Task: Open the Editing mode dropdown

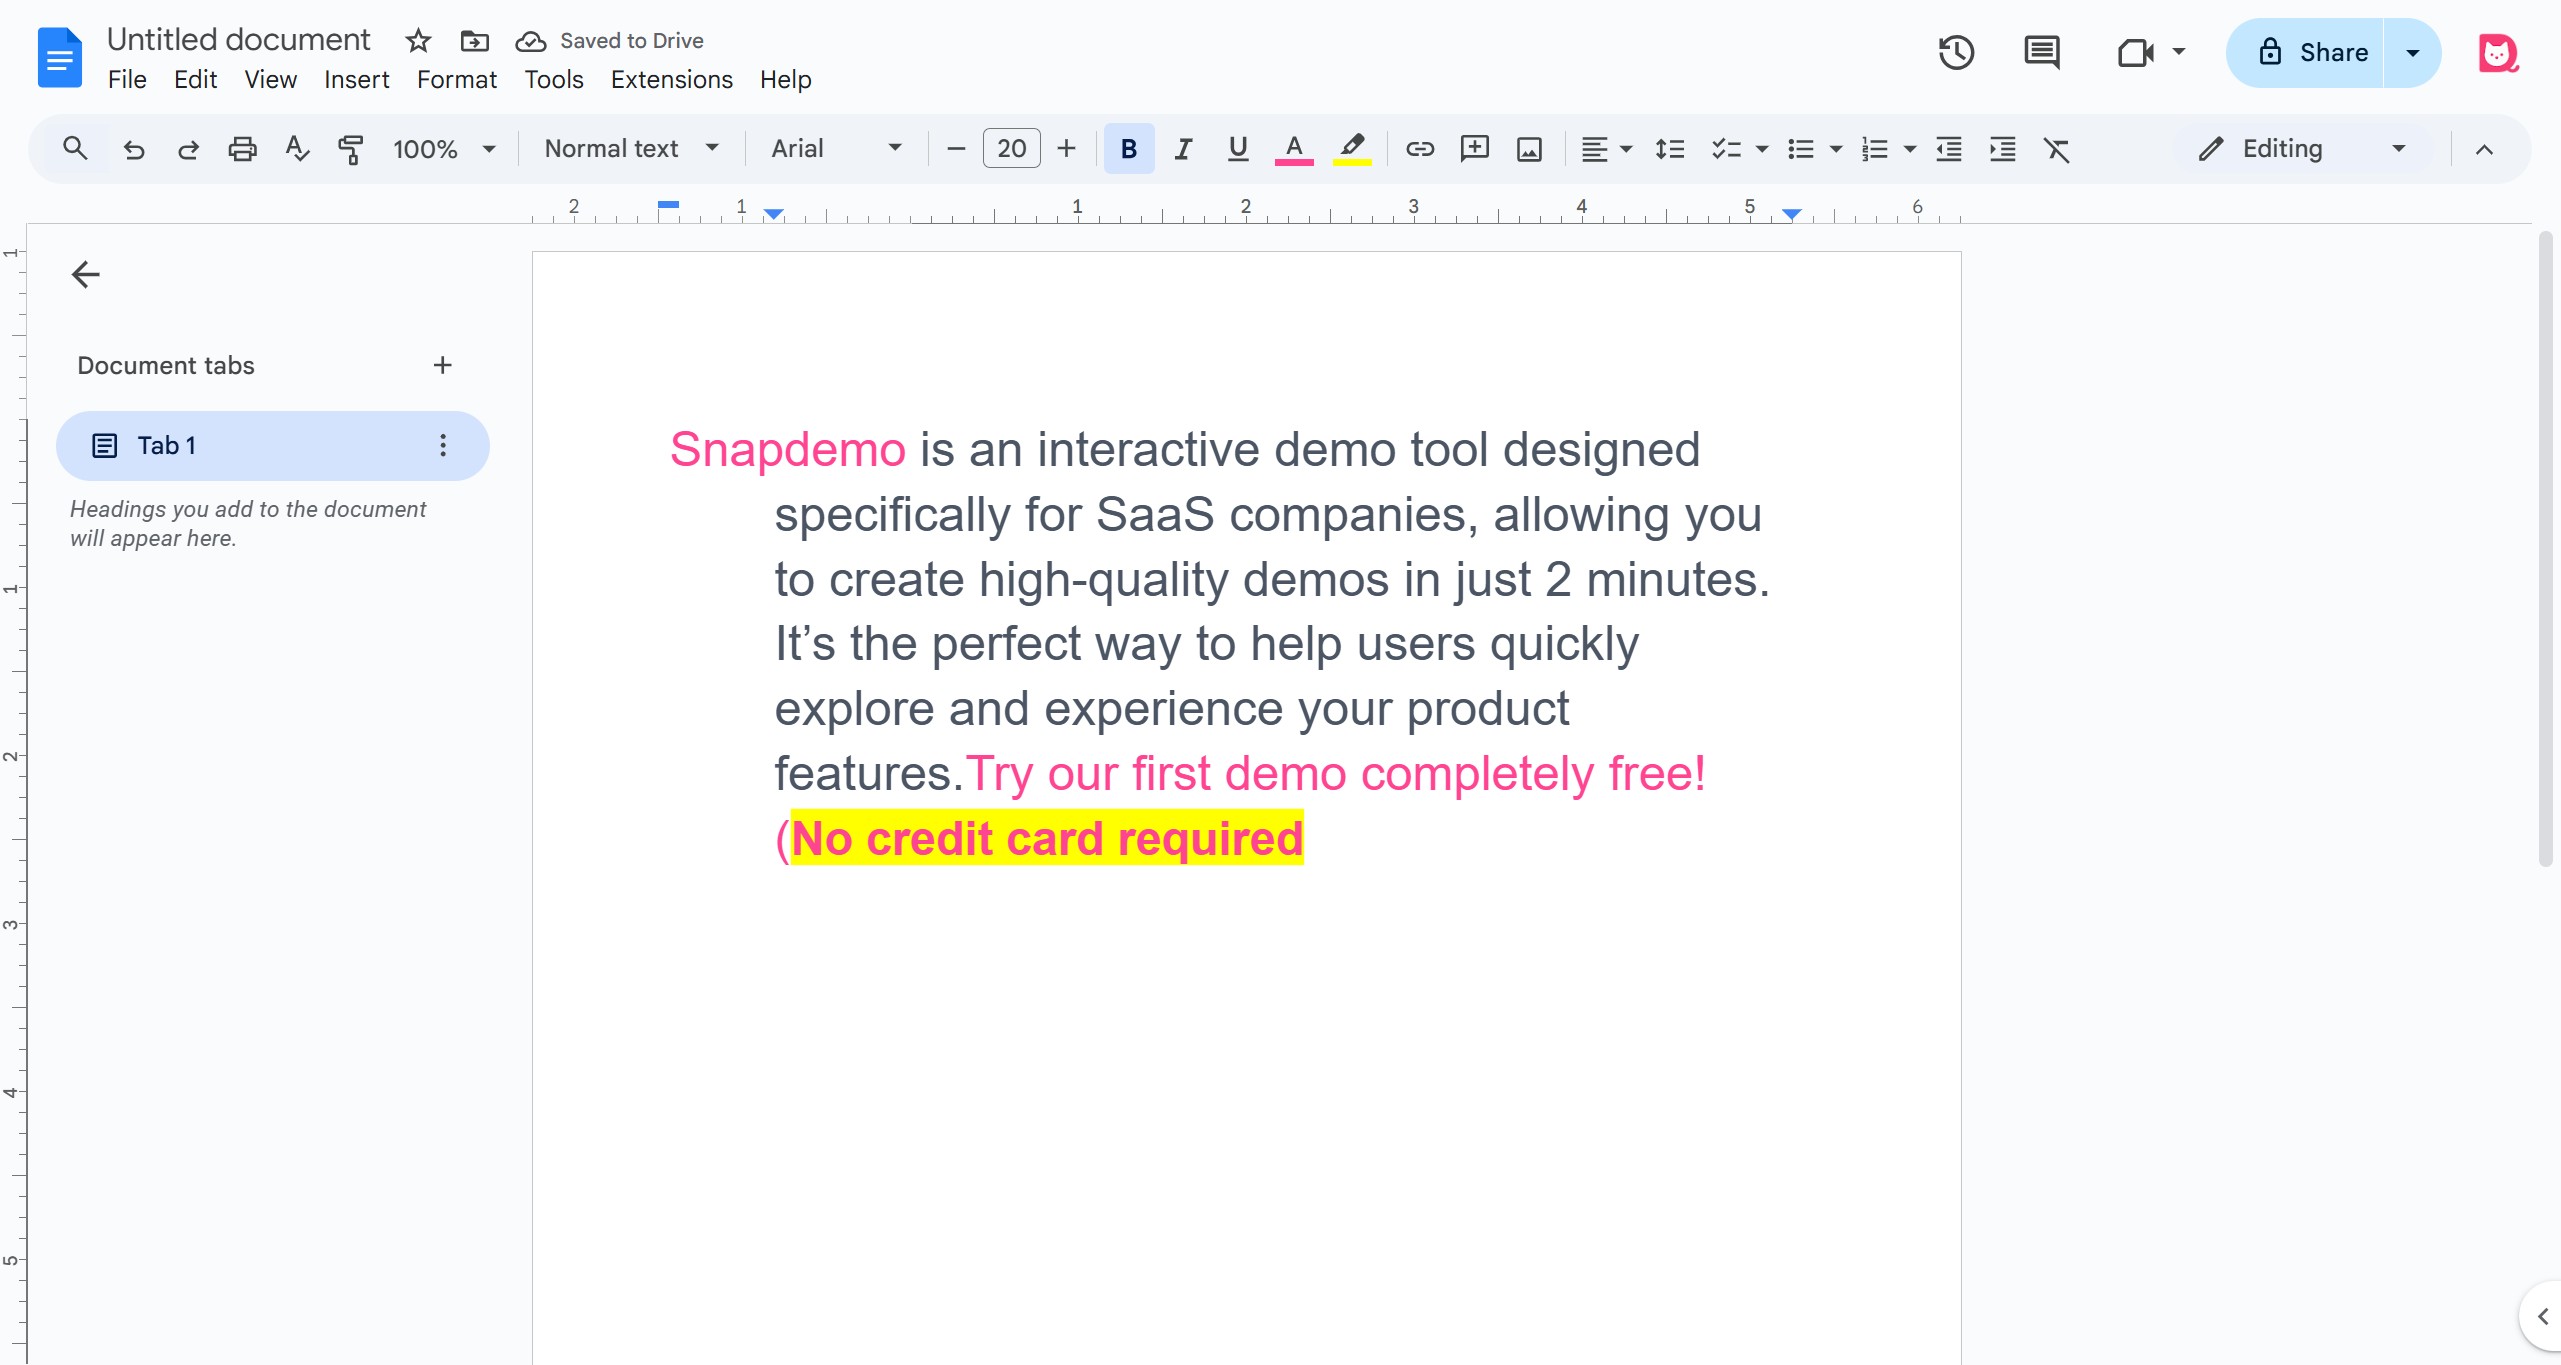Action: coord(2302,149)
